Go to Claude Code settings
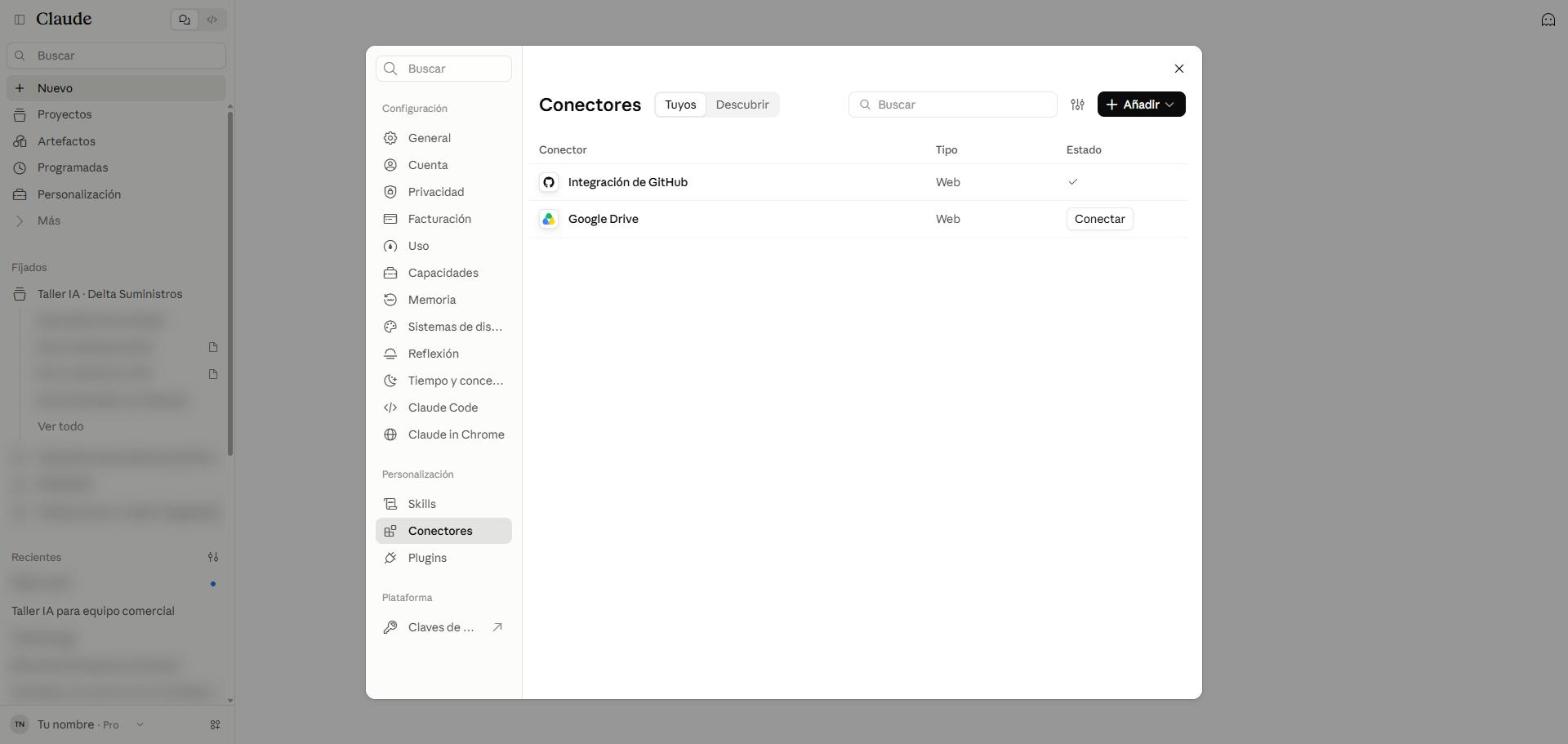Screen dimensions: 1568x744 coord(443,408)
